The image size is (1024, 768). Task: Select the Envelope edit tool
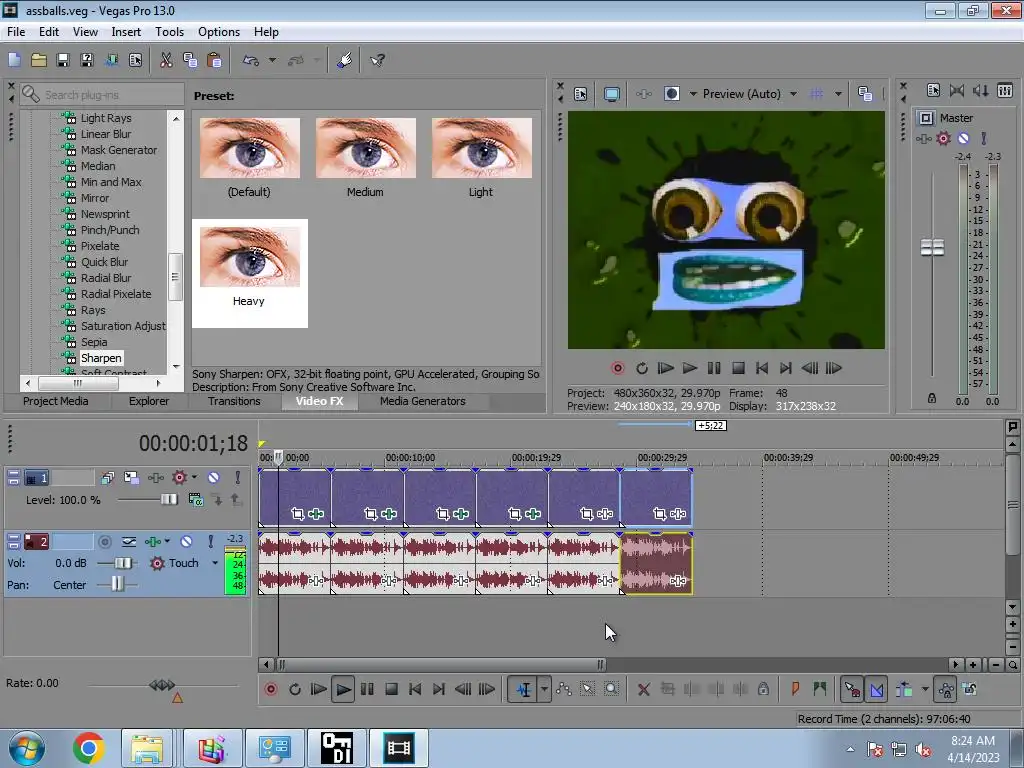[x=564, y=689]
